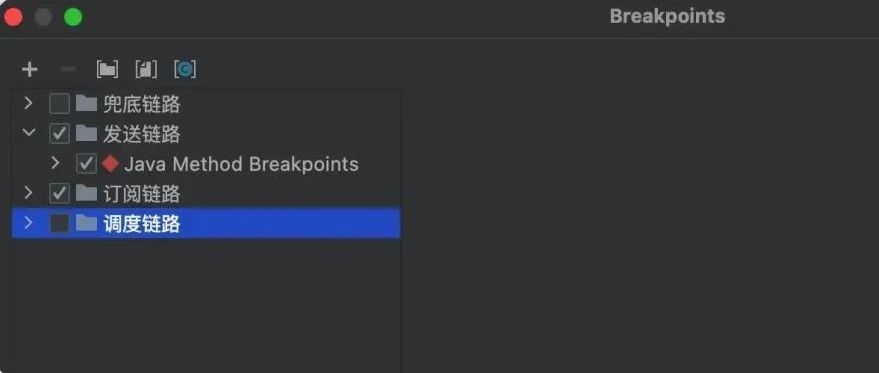Image resolution: width=879 pixels, height=373 pixels.
Task: Toggle Group by package icon
Action: pos(107,70)
